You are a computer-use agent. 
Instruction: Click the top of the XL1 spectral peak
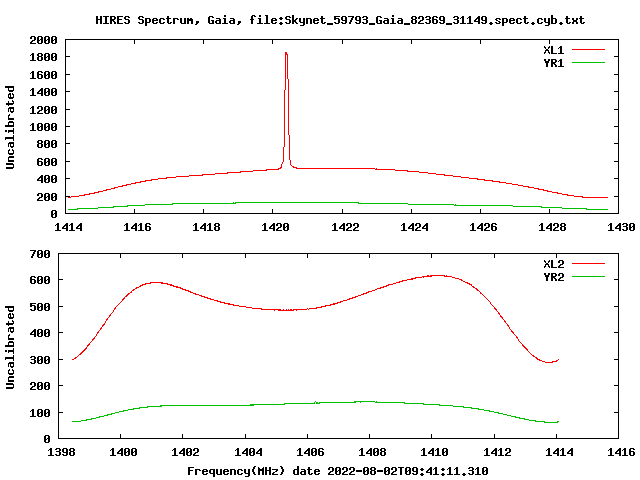(x=286, y=53)
